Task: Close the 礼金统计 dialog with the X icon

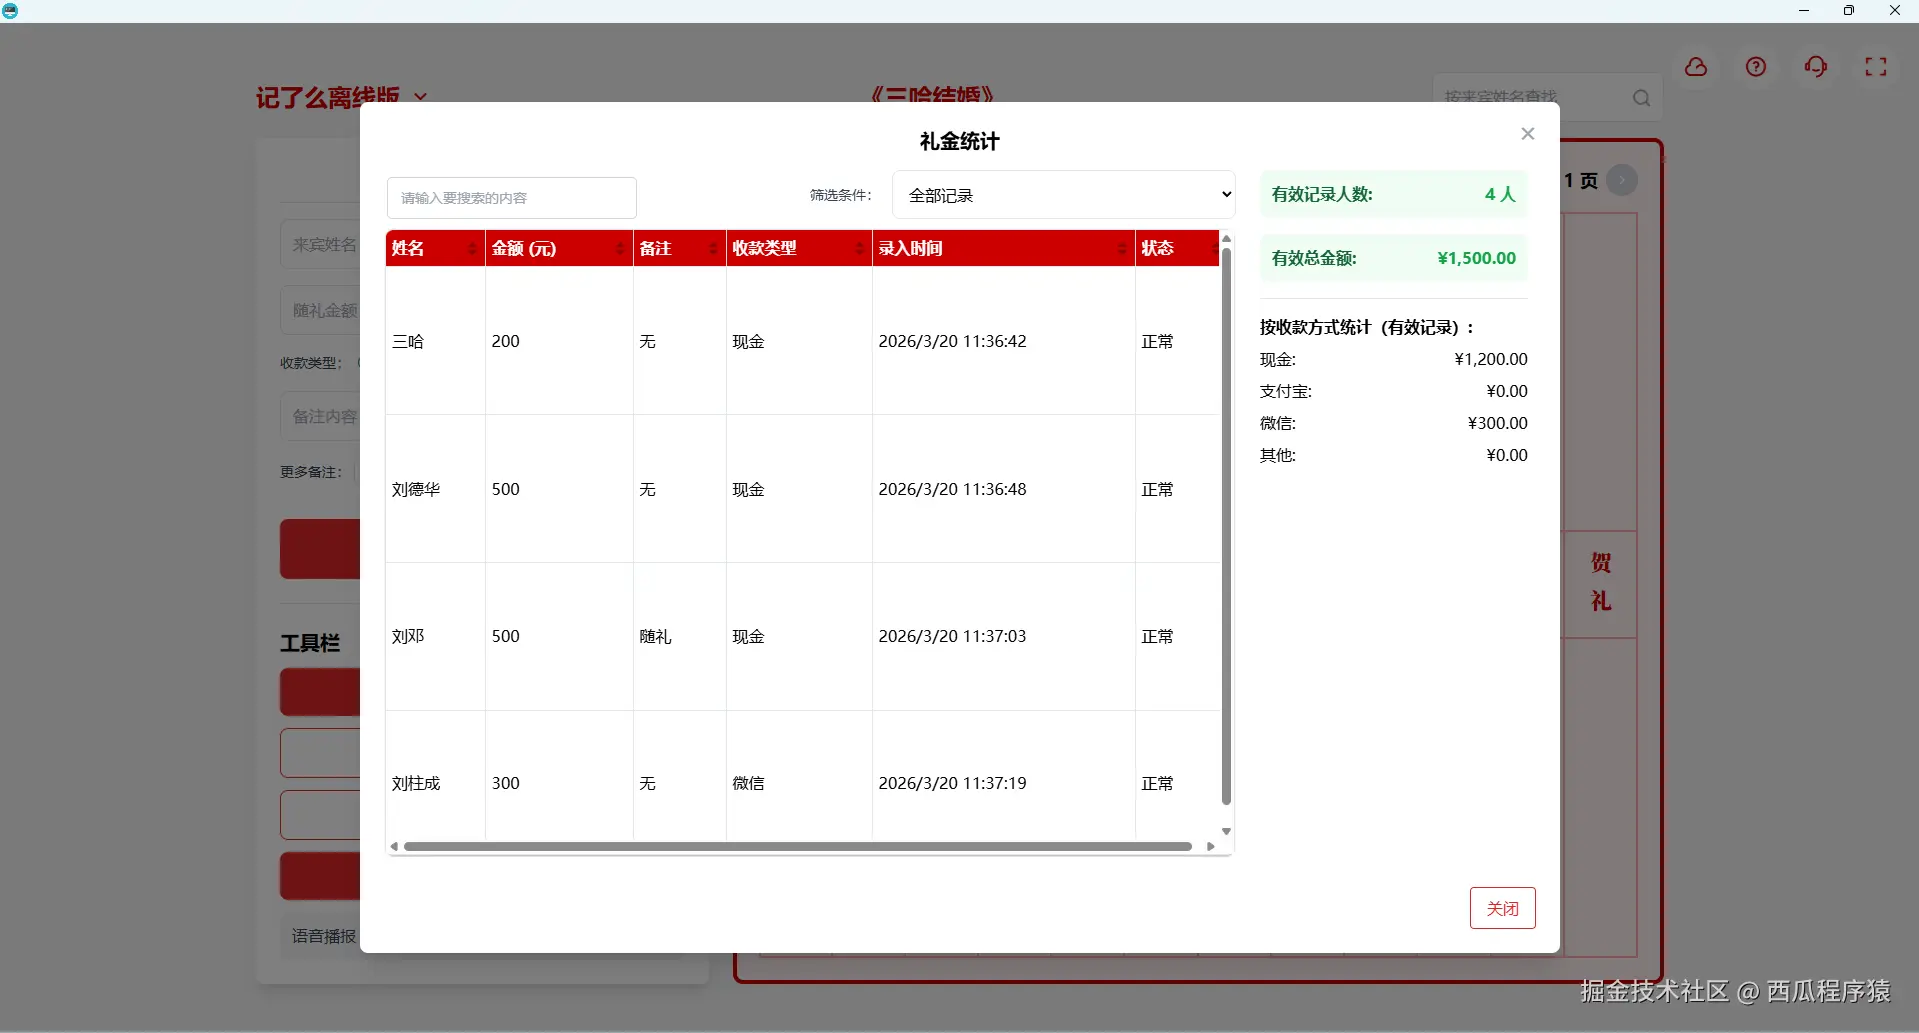Action: tap(1527, 134)
